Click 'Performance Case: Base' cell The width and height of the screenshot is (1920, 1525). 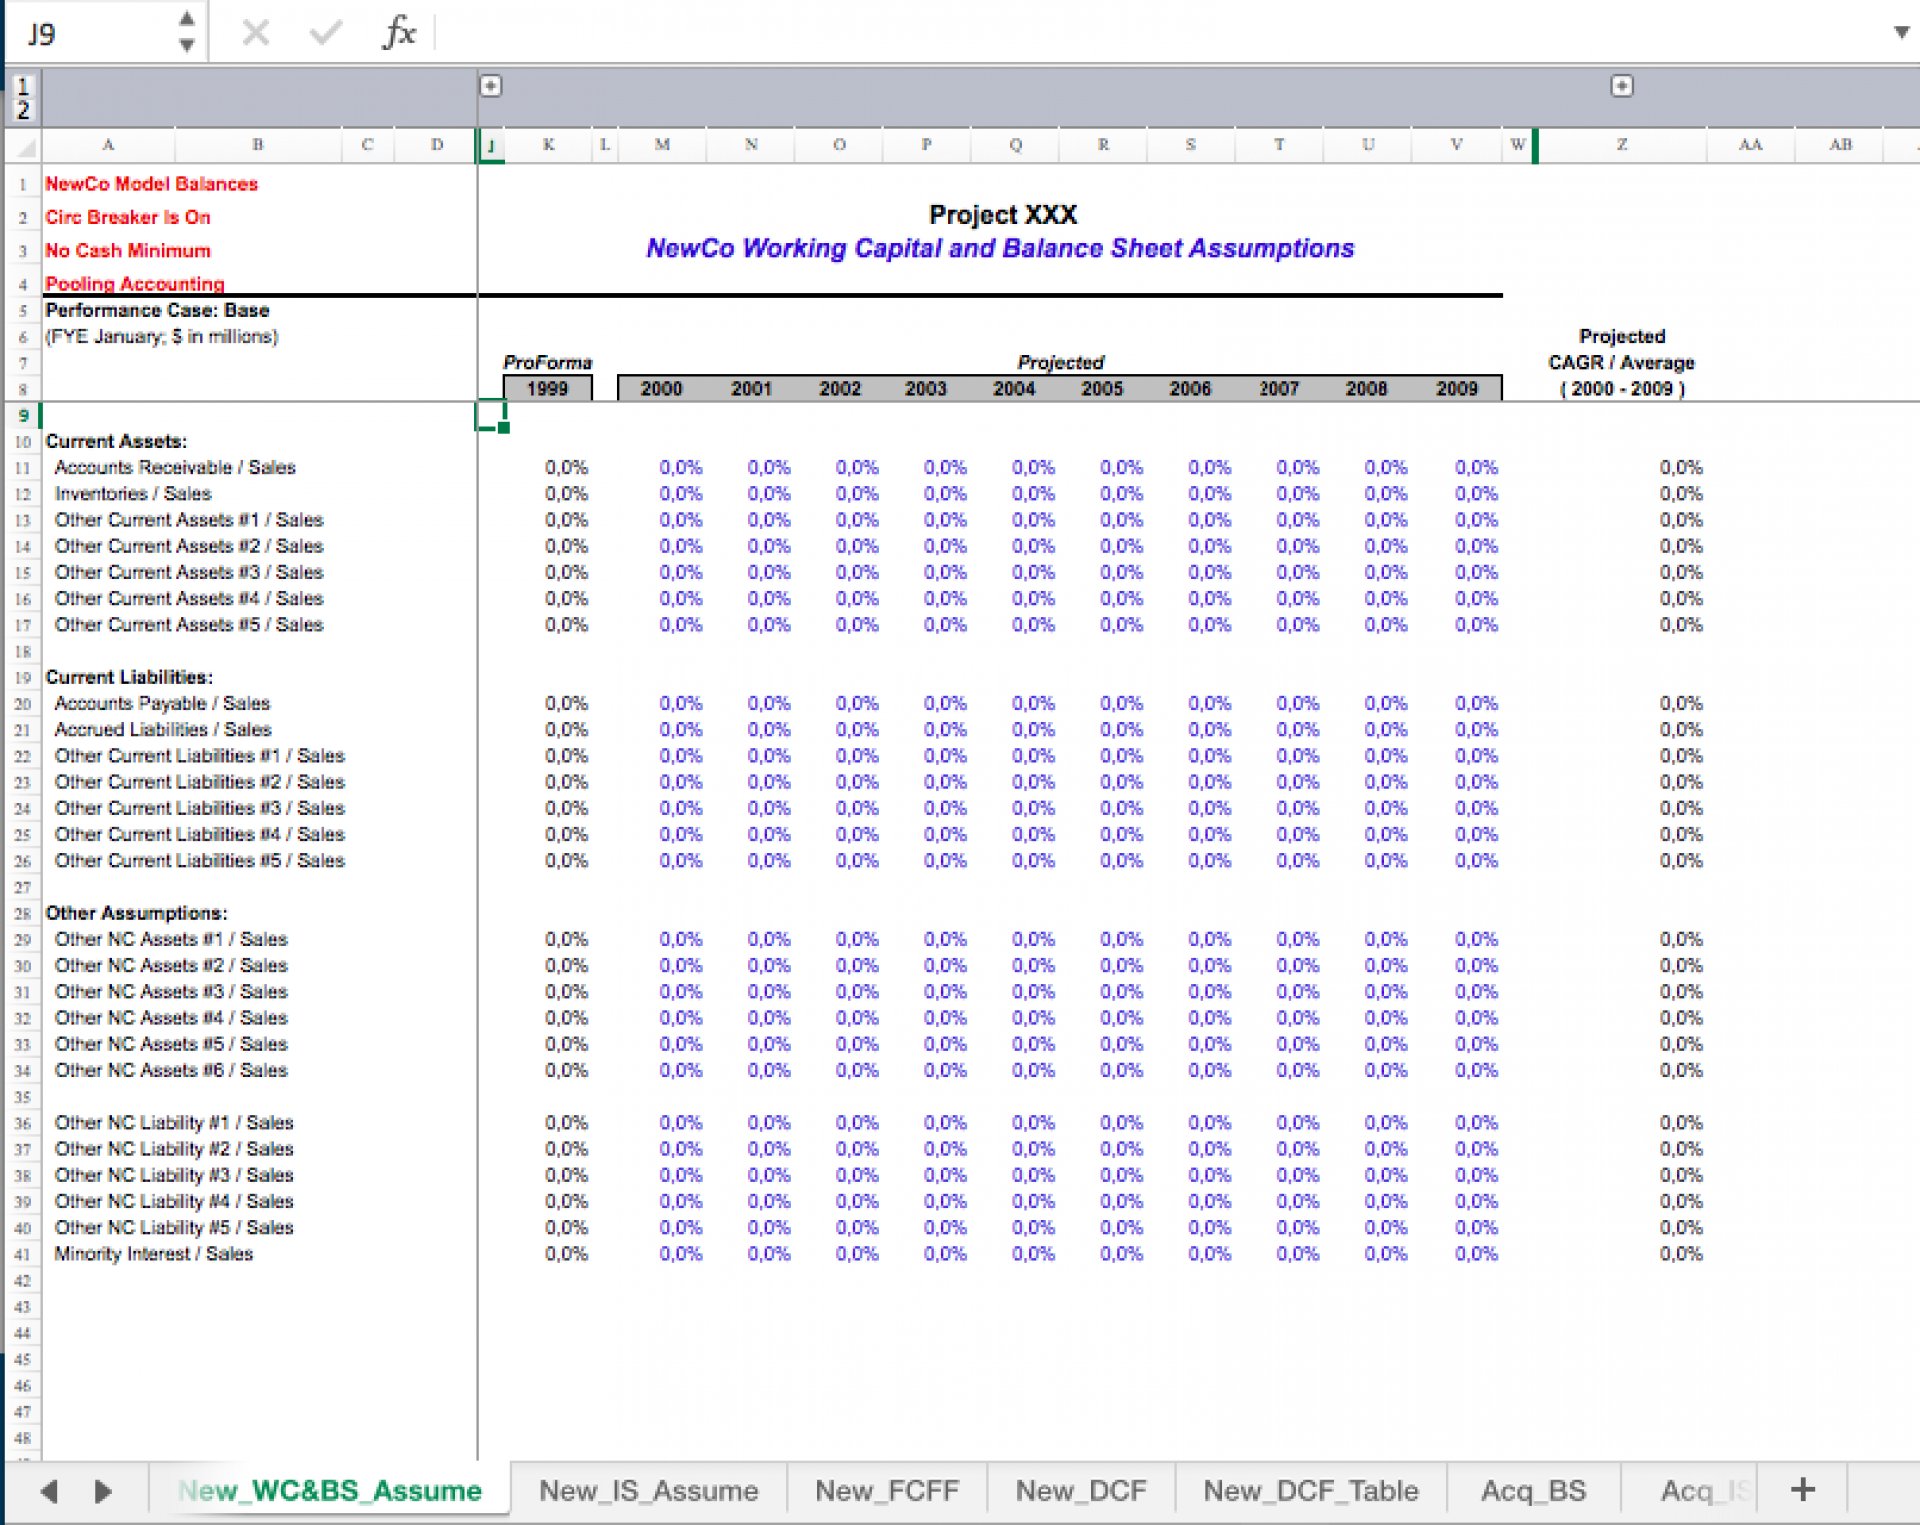click(x=157, y=310)
